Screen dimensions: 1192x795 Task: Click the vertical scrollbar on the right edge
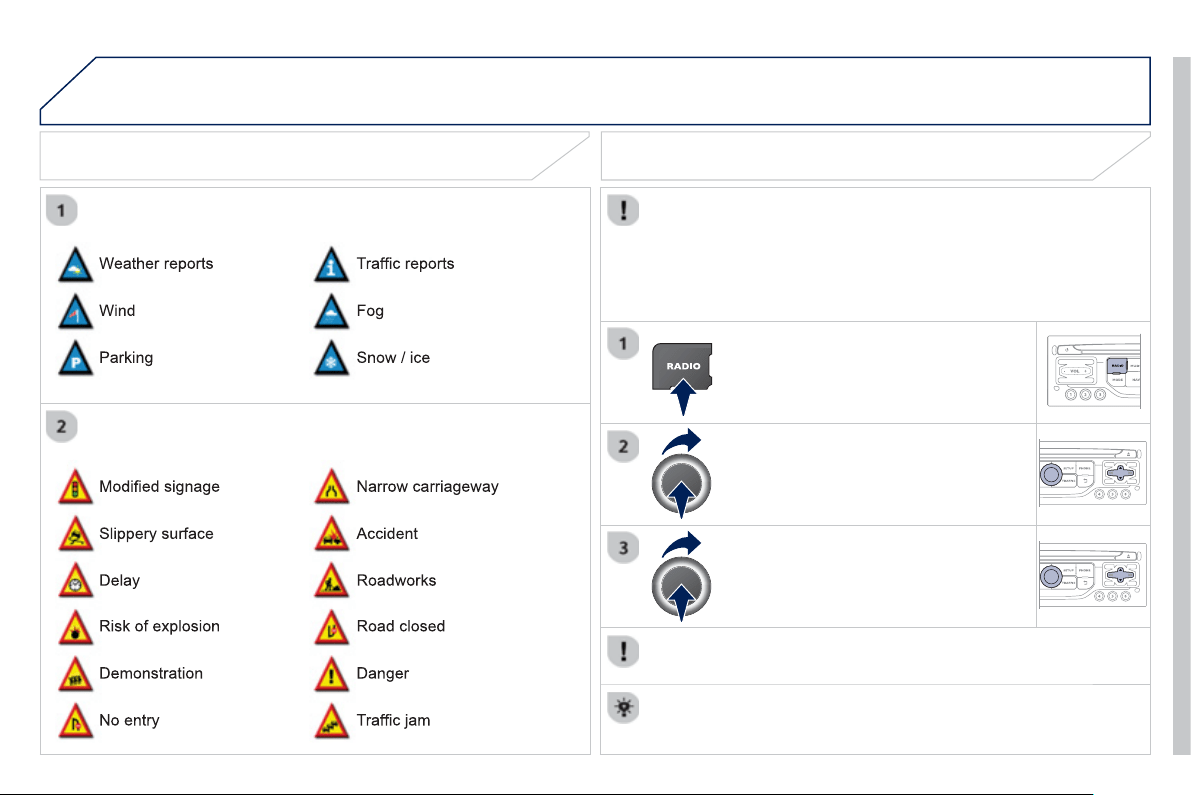[1181, 406]
